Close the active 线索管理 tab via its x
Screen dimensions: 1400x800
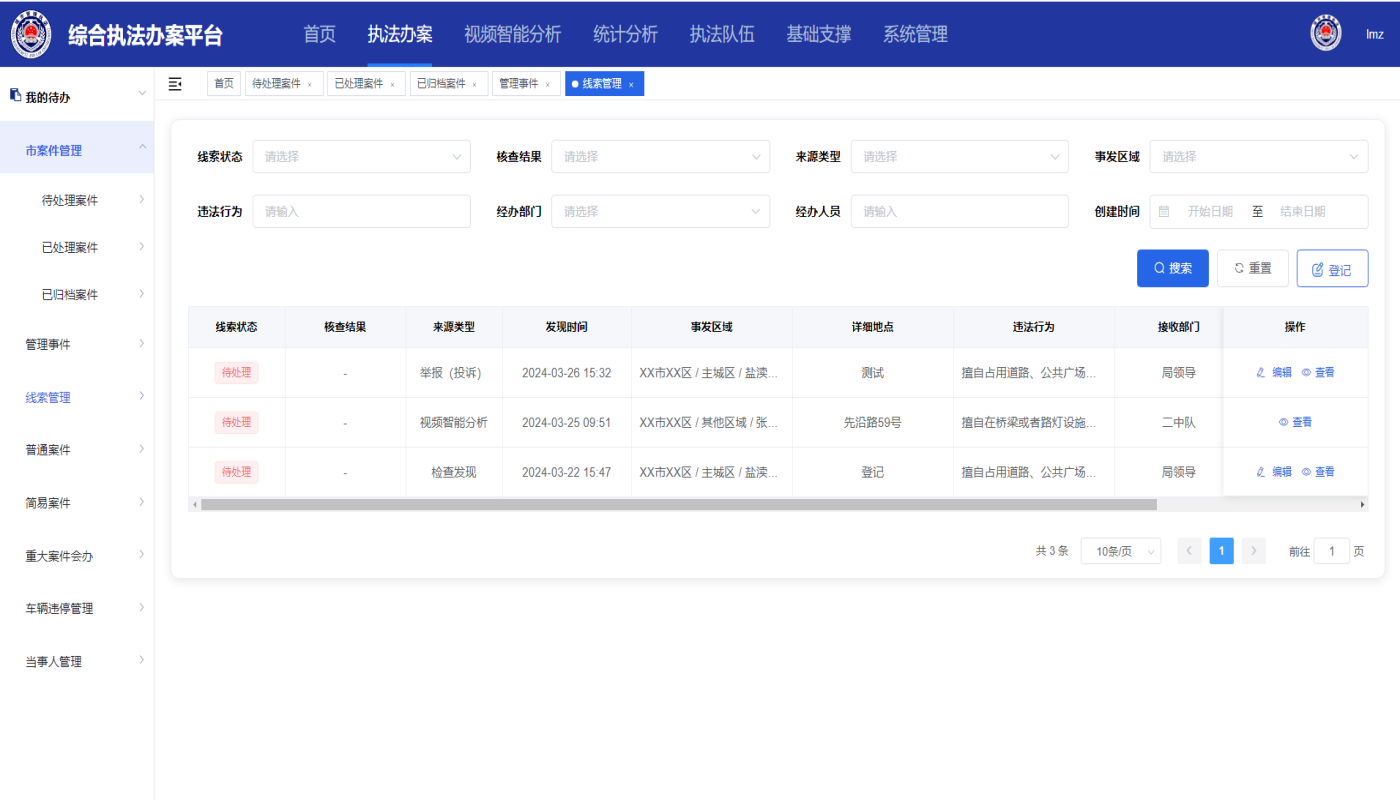coord(631,85)
